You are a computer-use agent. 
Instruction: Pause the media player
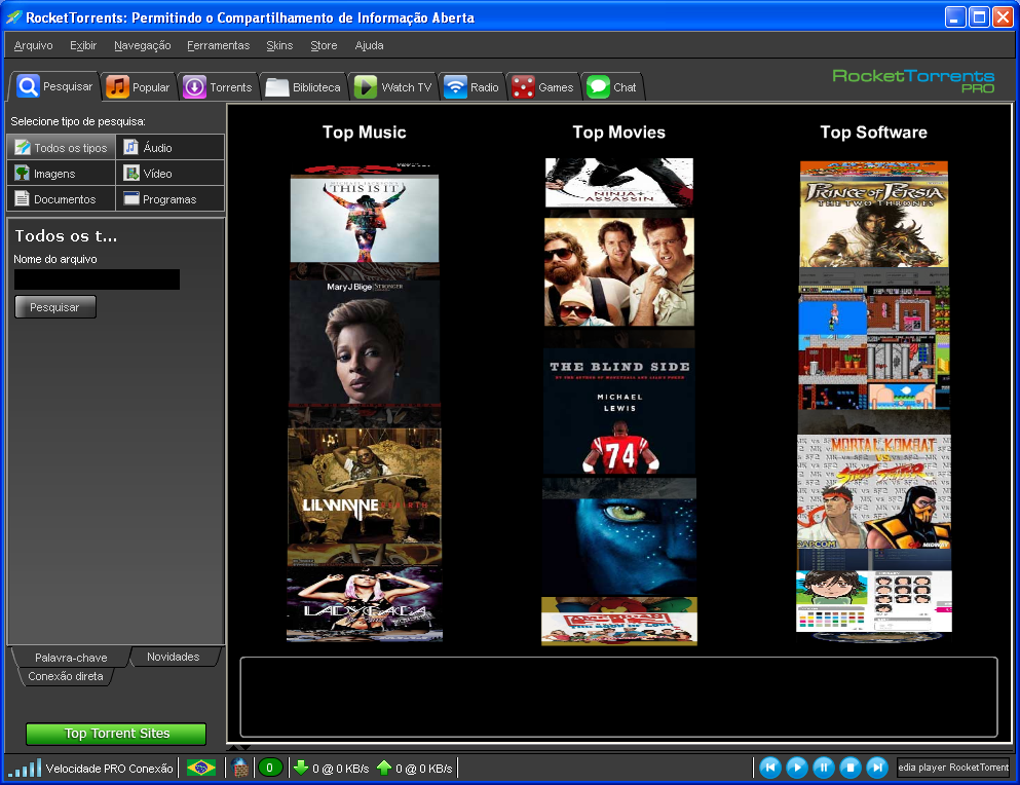click(x=823, y=768)
